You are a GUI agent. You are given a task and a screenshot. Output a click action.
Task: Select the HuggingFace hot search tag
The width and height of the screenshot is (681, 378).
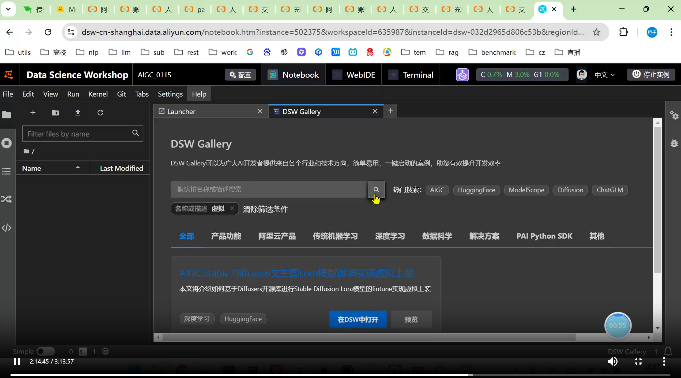476,190
